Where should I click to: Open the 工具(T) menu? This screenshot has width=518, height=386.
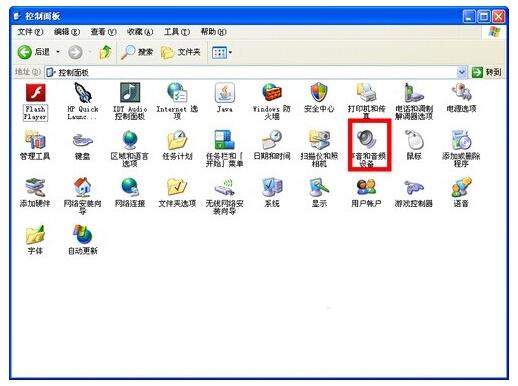[177, 32]
